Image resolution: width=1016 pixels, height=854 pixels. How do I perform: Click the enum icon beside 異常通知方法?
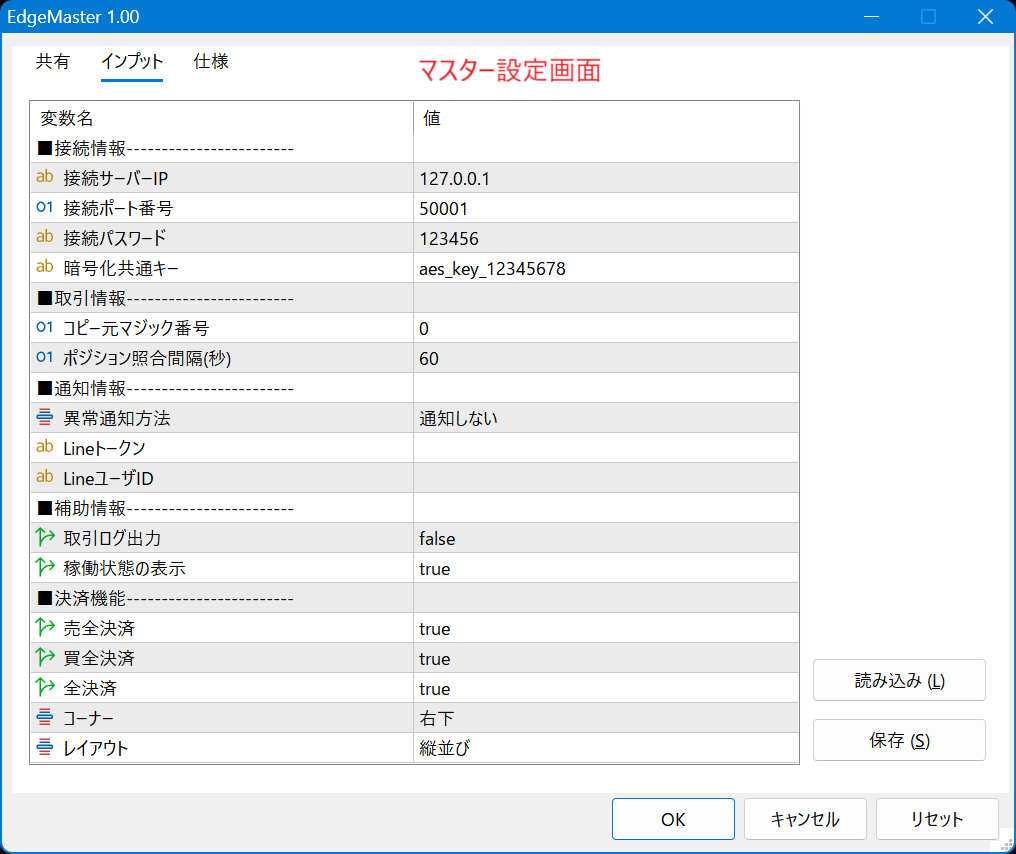click(x=45, y=417)
